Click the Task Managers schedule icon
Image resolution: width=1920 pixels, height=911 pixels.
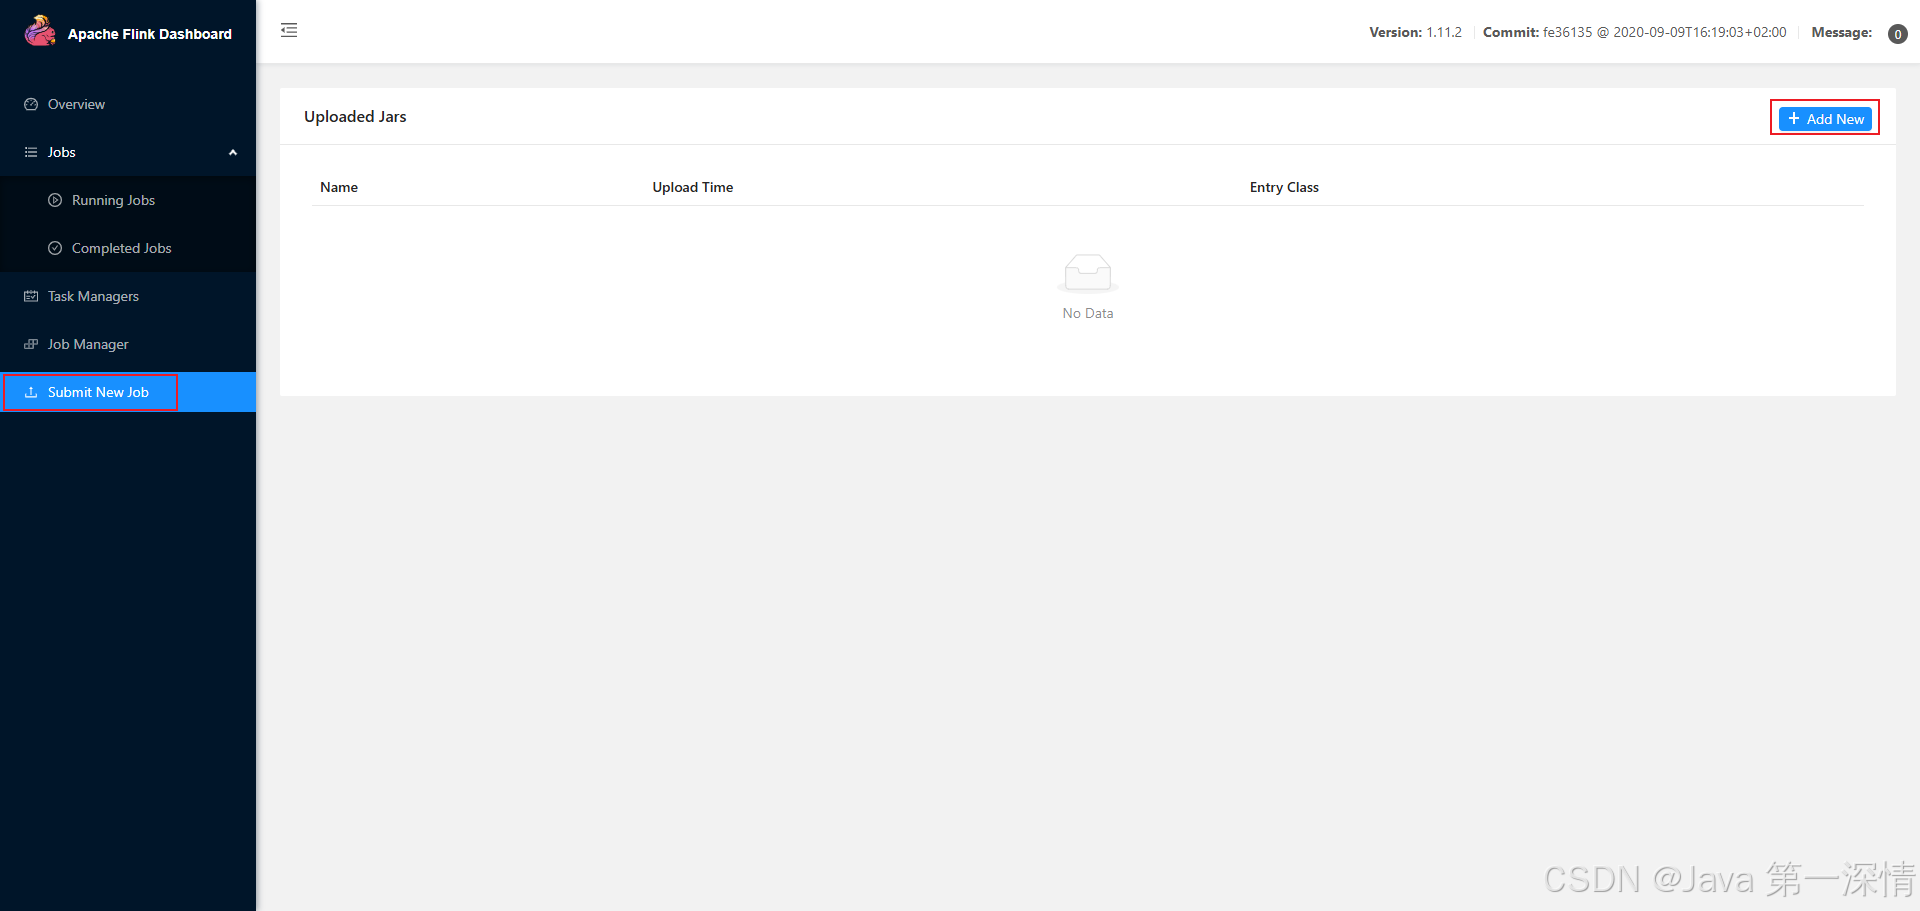[x=31, y=296]
